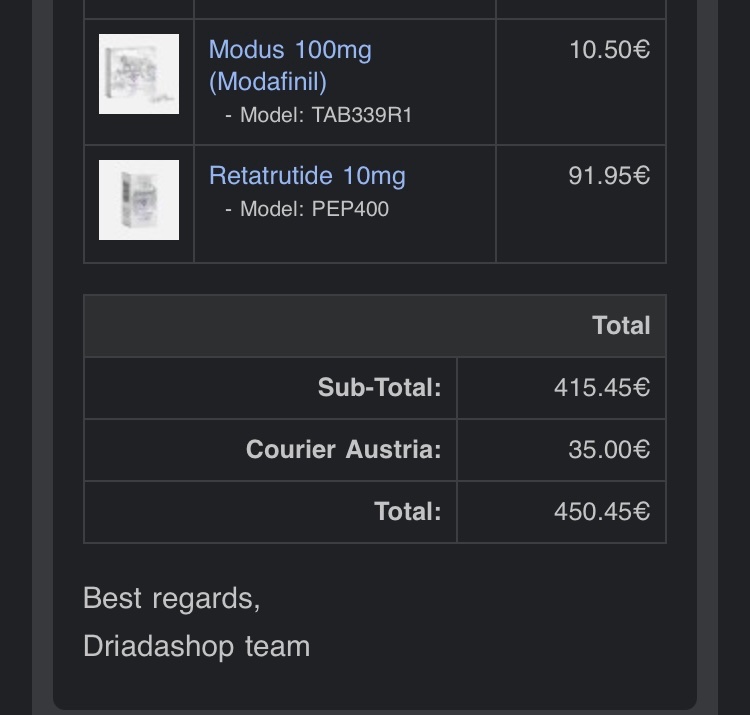Click the Driadashop team signature
750x715 pixels.
196,646
